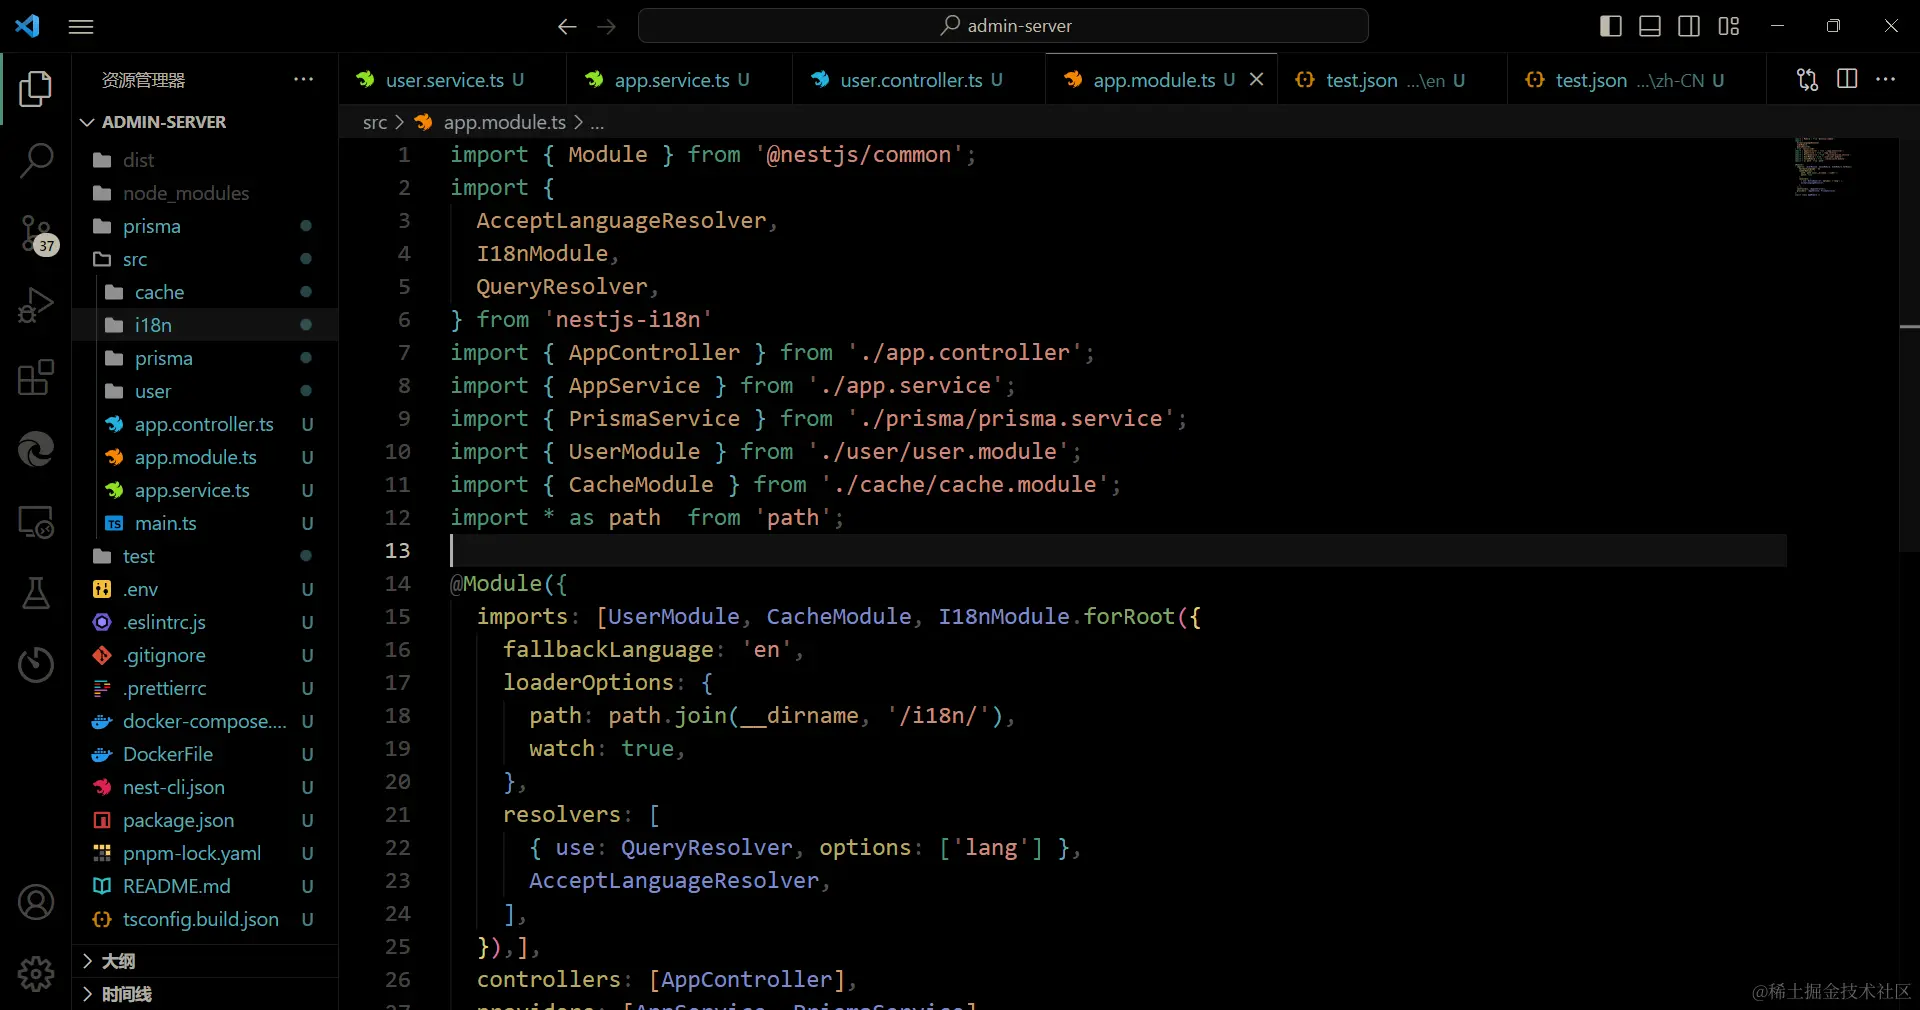Open the Extensions view
The height and width of the screenshot is (1010, 1920).
click(36, 378)
